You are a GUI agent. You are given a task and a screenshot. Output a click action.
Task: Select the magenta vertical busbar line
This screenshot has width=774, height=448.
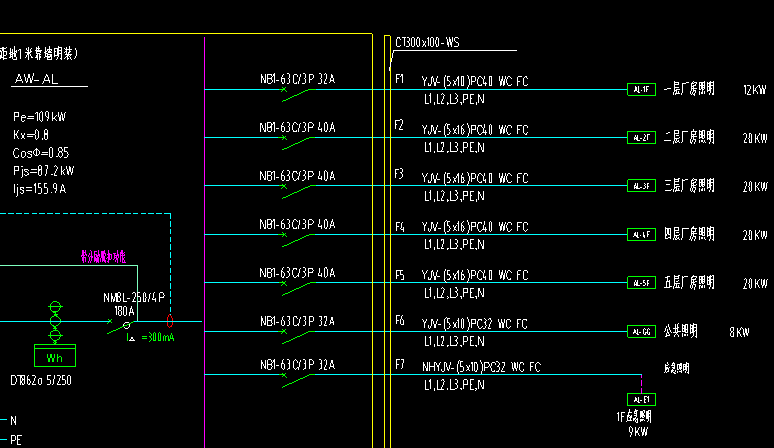(204, 242)
